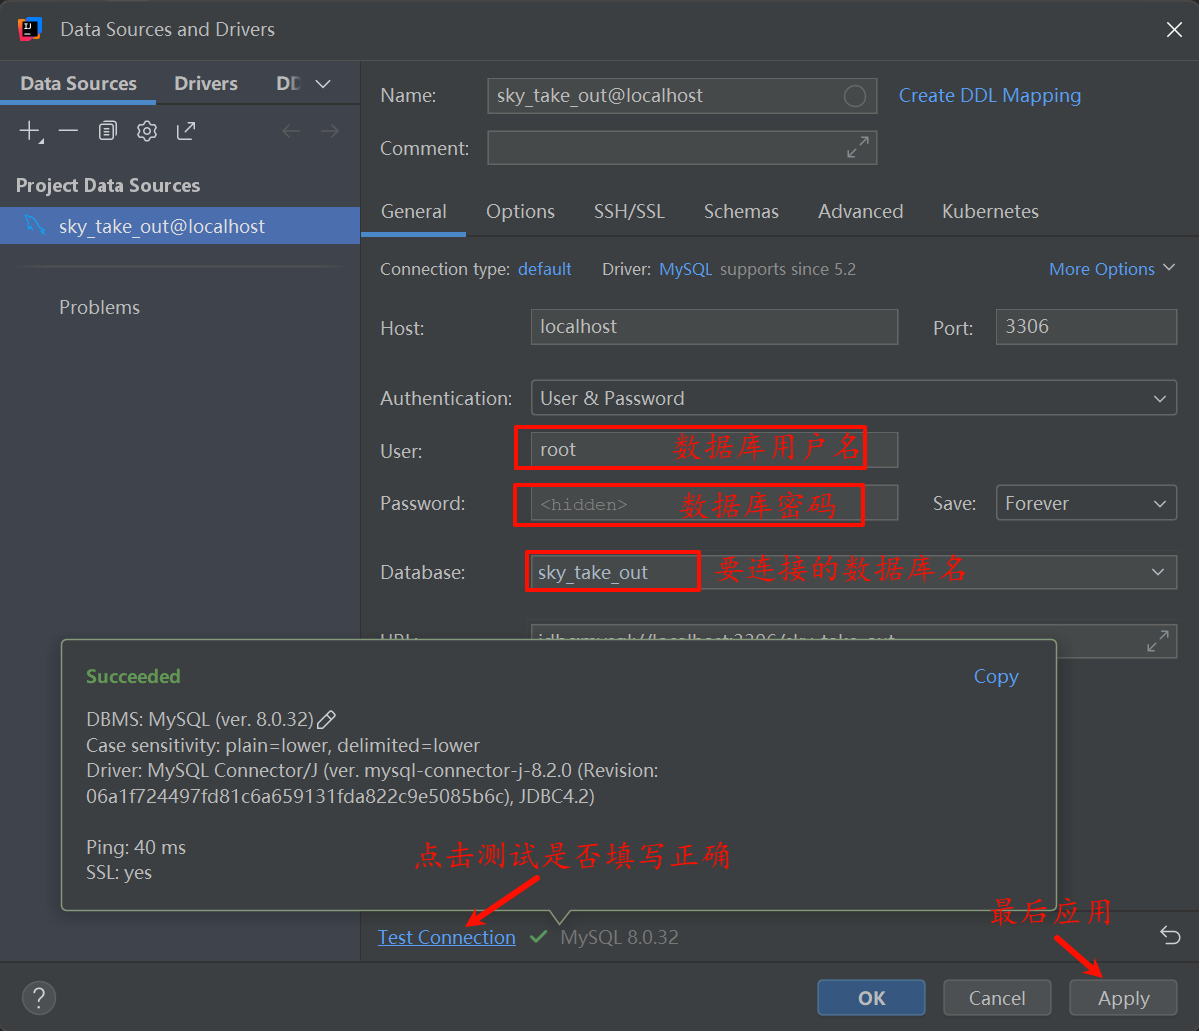Remove the selected data source

coord(66,130)
